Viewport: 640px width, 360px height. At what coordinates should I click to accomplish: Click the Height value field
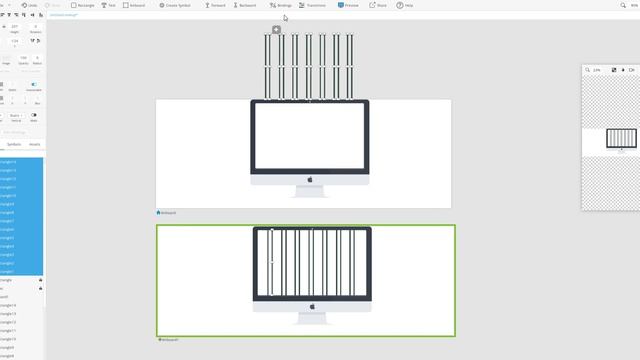pos(15,27)
